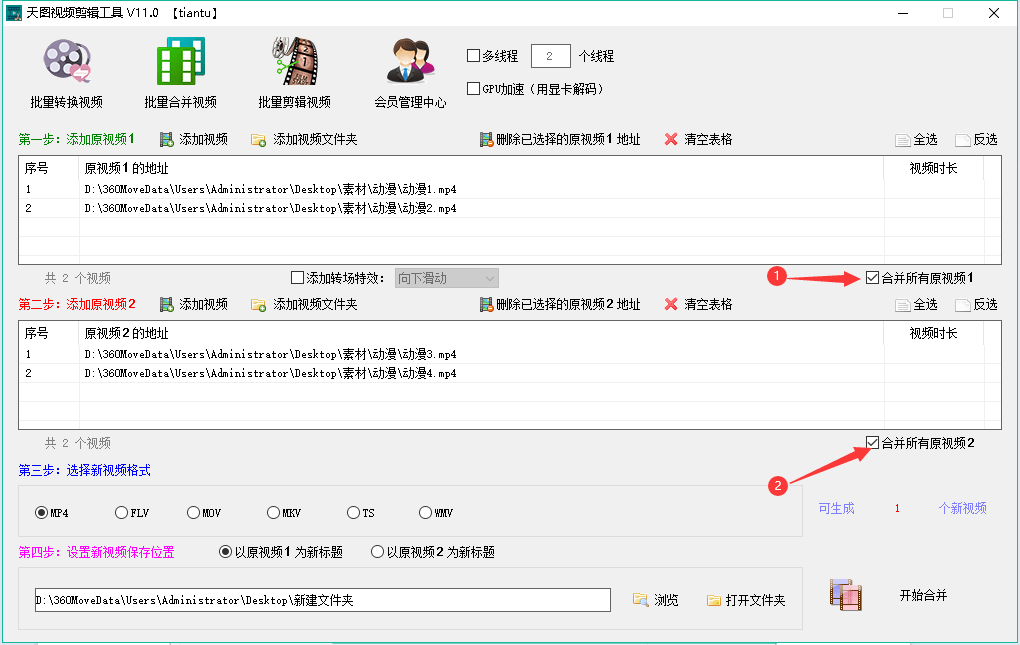
Task: Enable GPU加速 checkbox
Action: pyautogui.click(x=474, y=88)
